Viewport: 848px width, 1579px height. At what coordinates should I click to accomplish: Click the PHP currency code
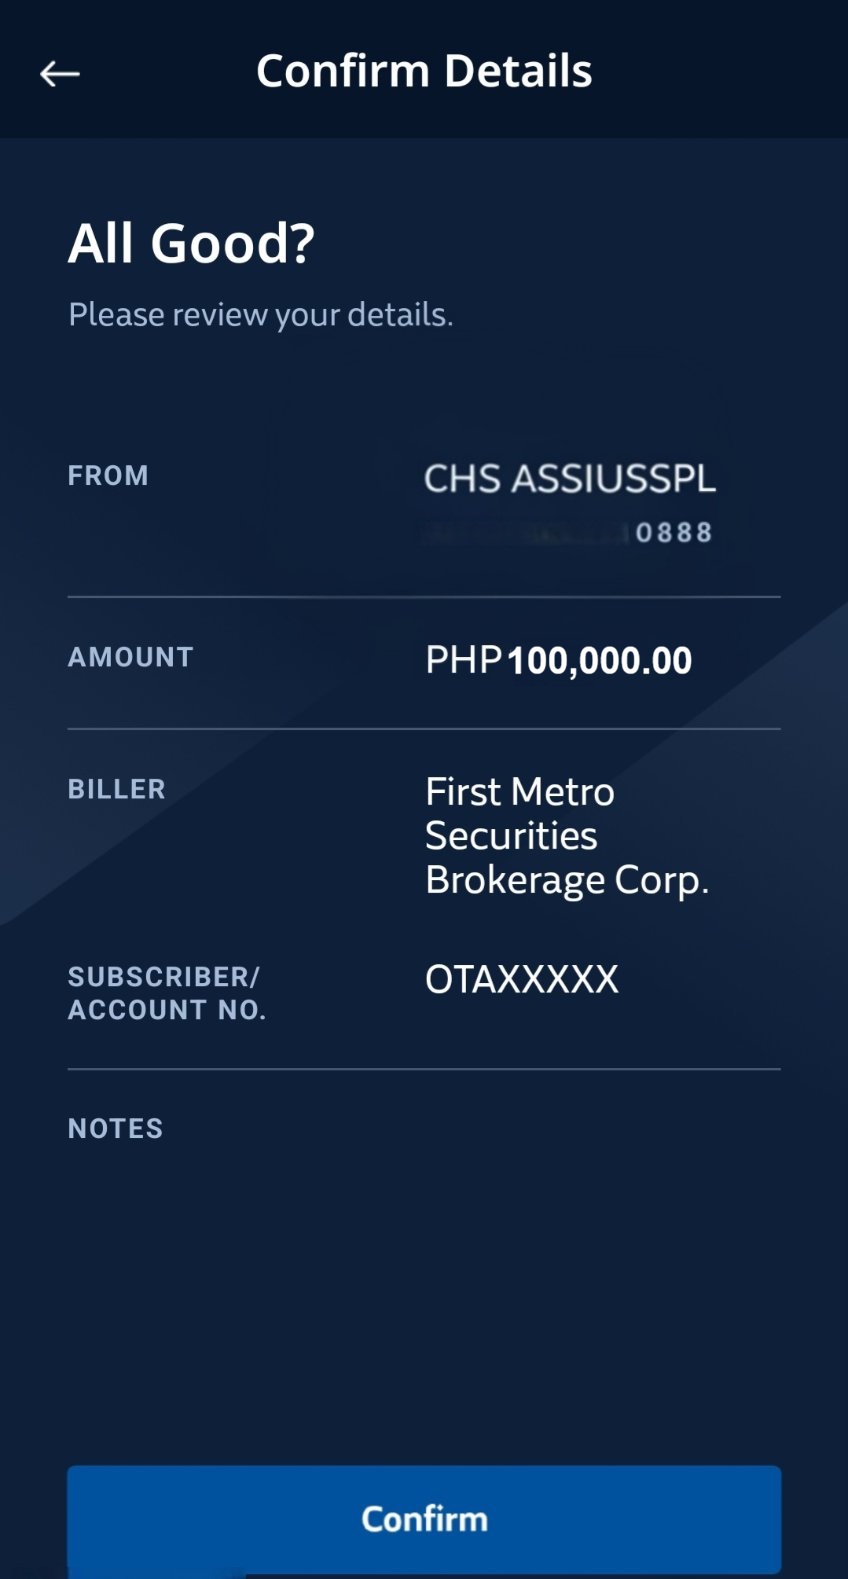pos(463,660)
